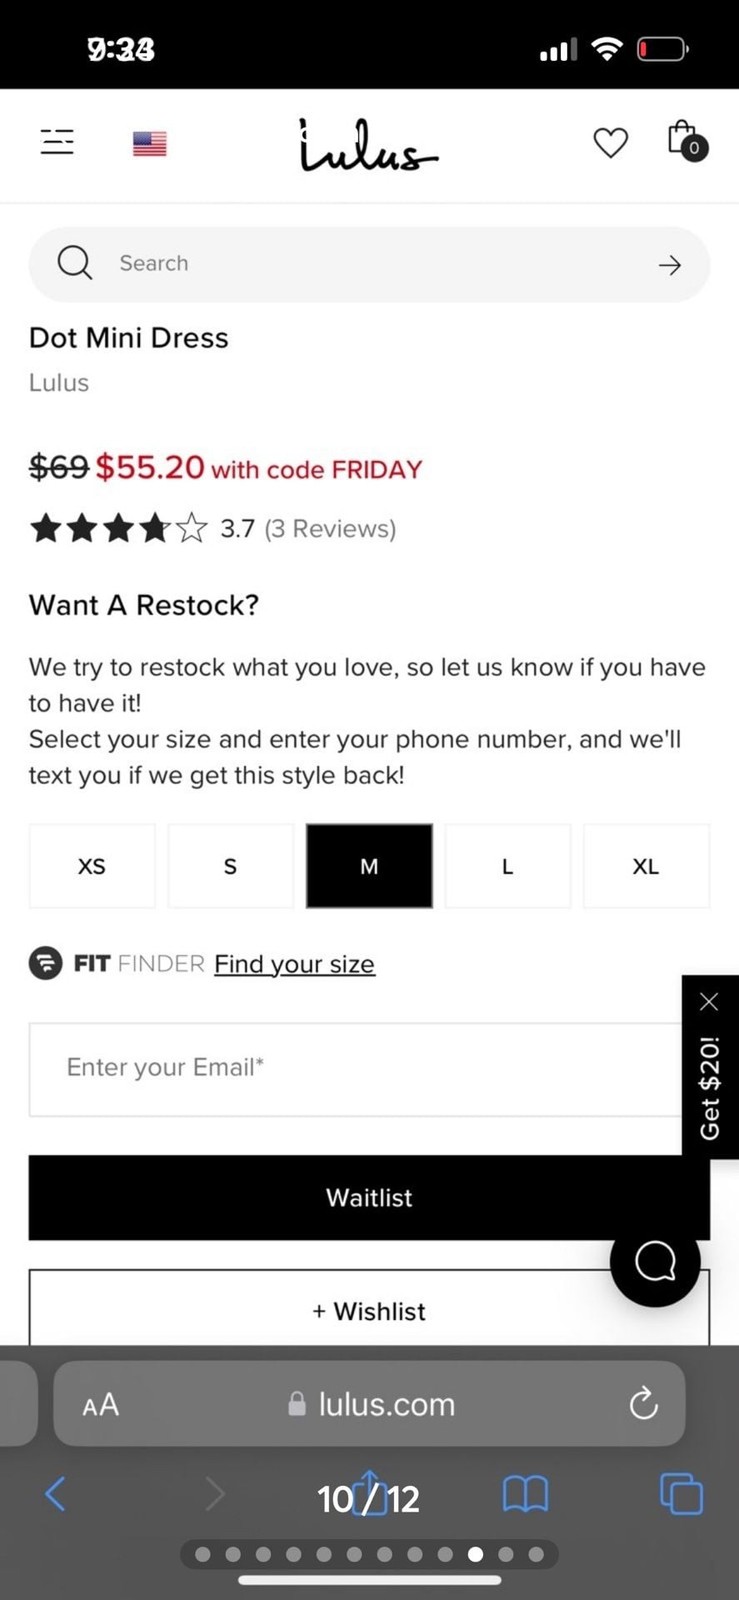The width and height of the screenshot is (739, 1600).
Task: Submit search with the arrow icon
Action: click(670, 265)
